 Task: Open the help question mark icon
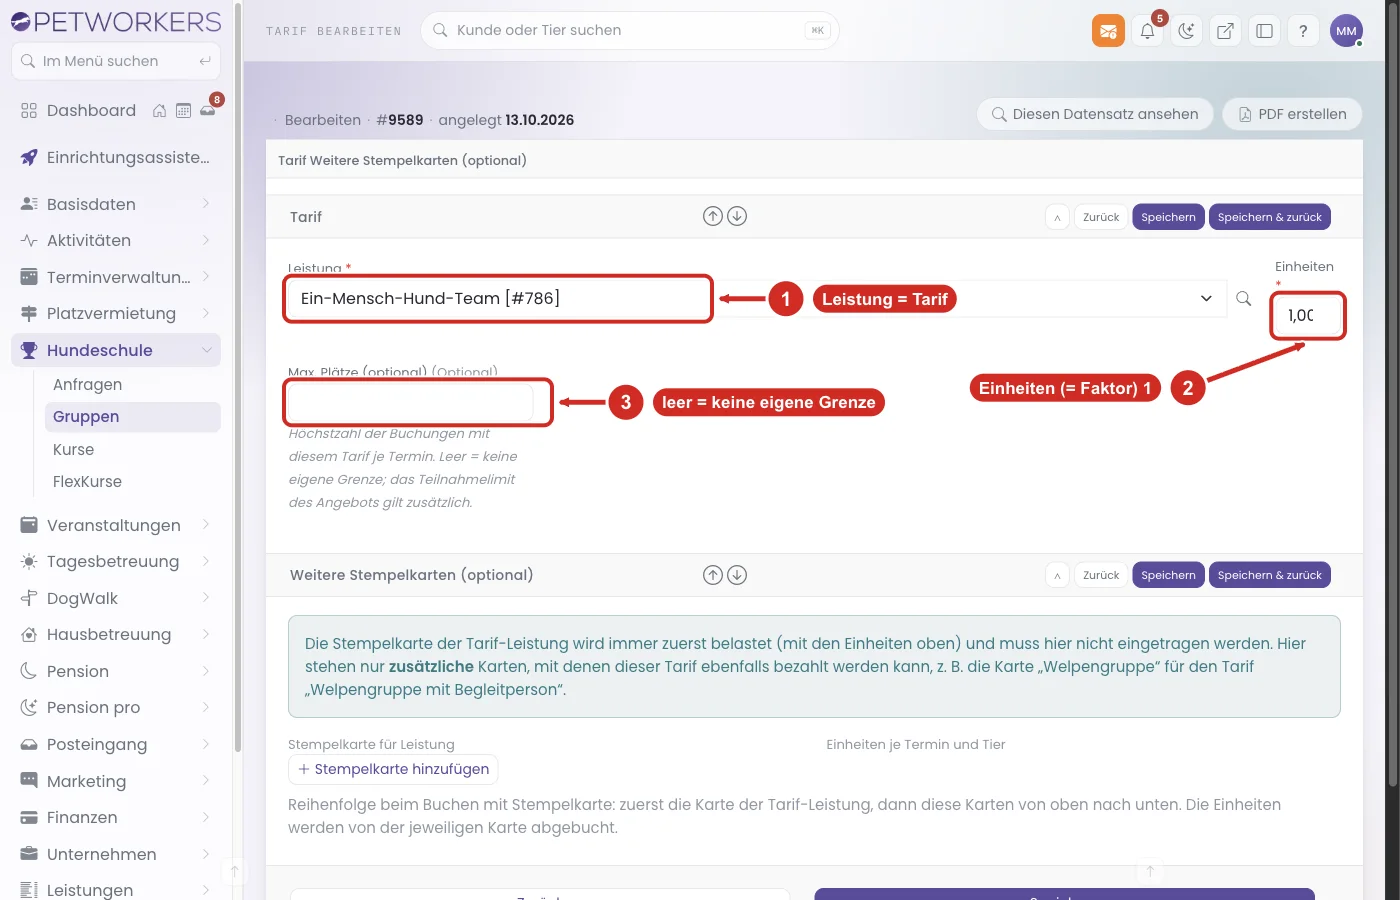(1303, 31)
